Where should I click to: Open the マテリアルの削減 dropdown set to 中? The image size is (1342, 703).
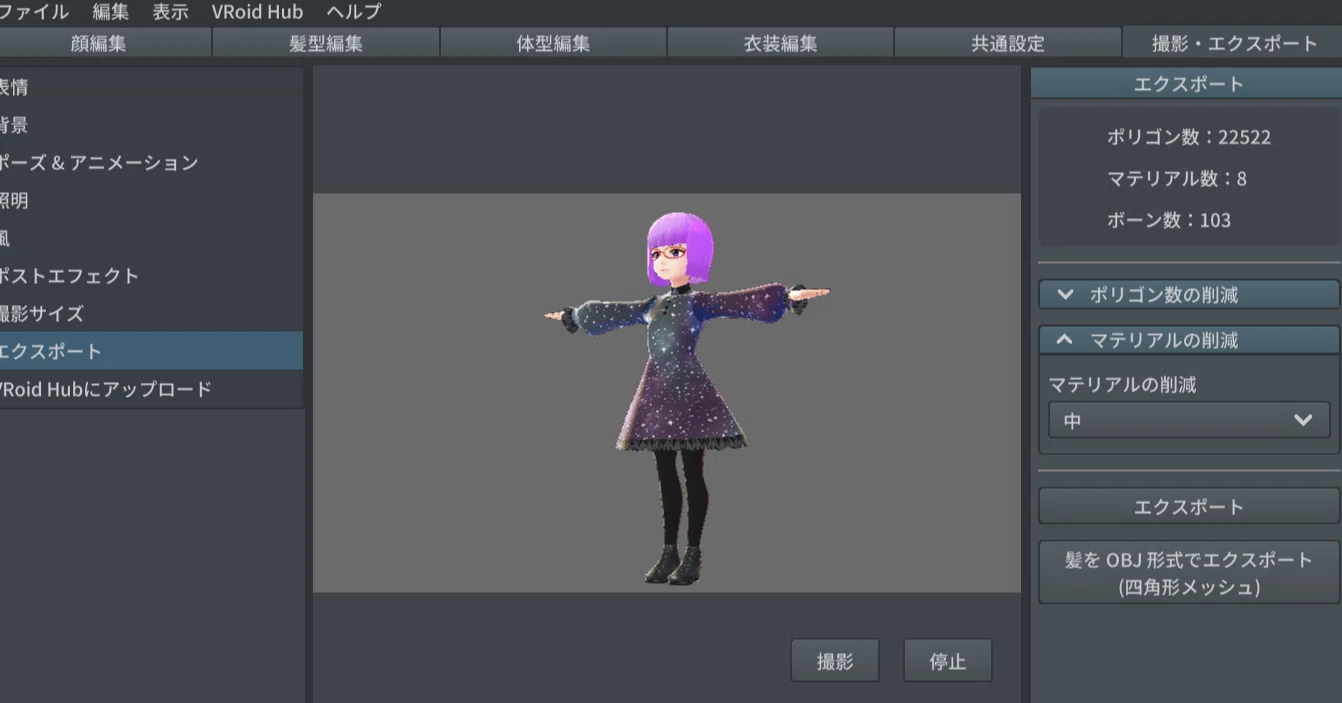(x=1189, y=421)
